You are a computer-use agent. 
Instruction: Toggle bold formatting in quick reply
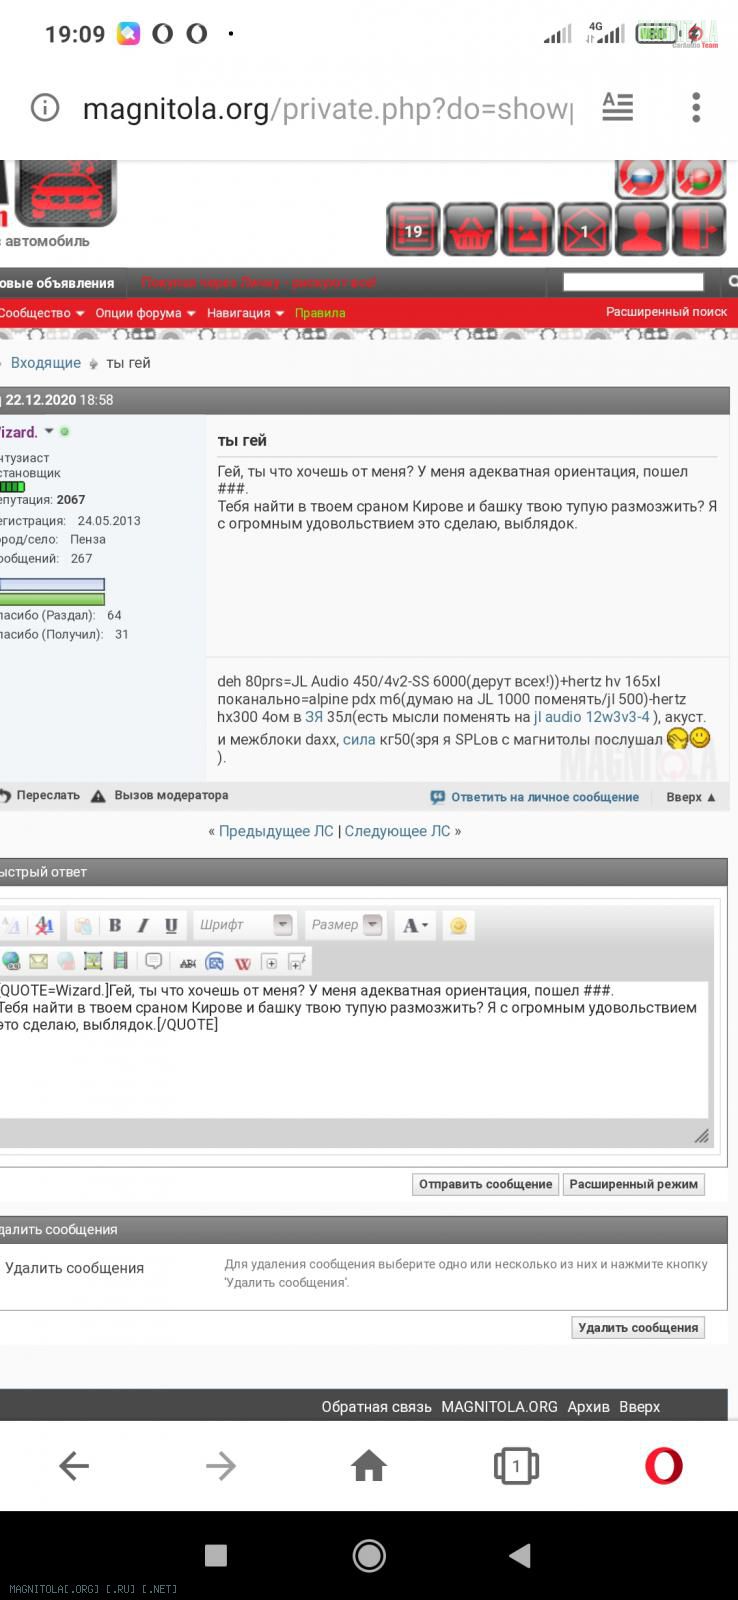(115, 925)
